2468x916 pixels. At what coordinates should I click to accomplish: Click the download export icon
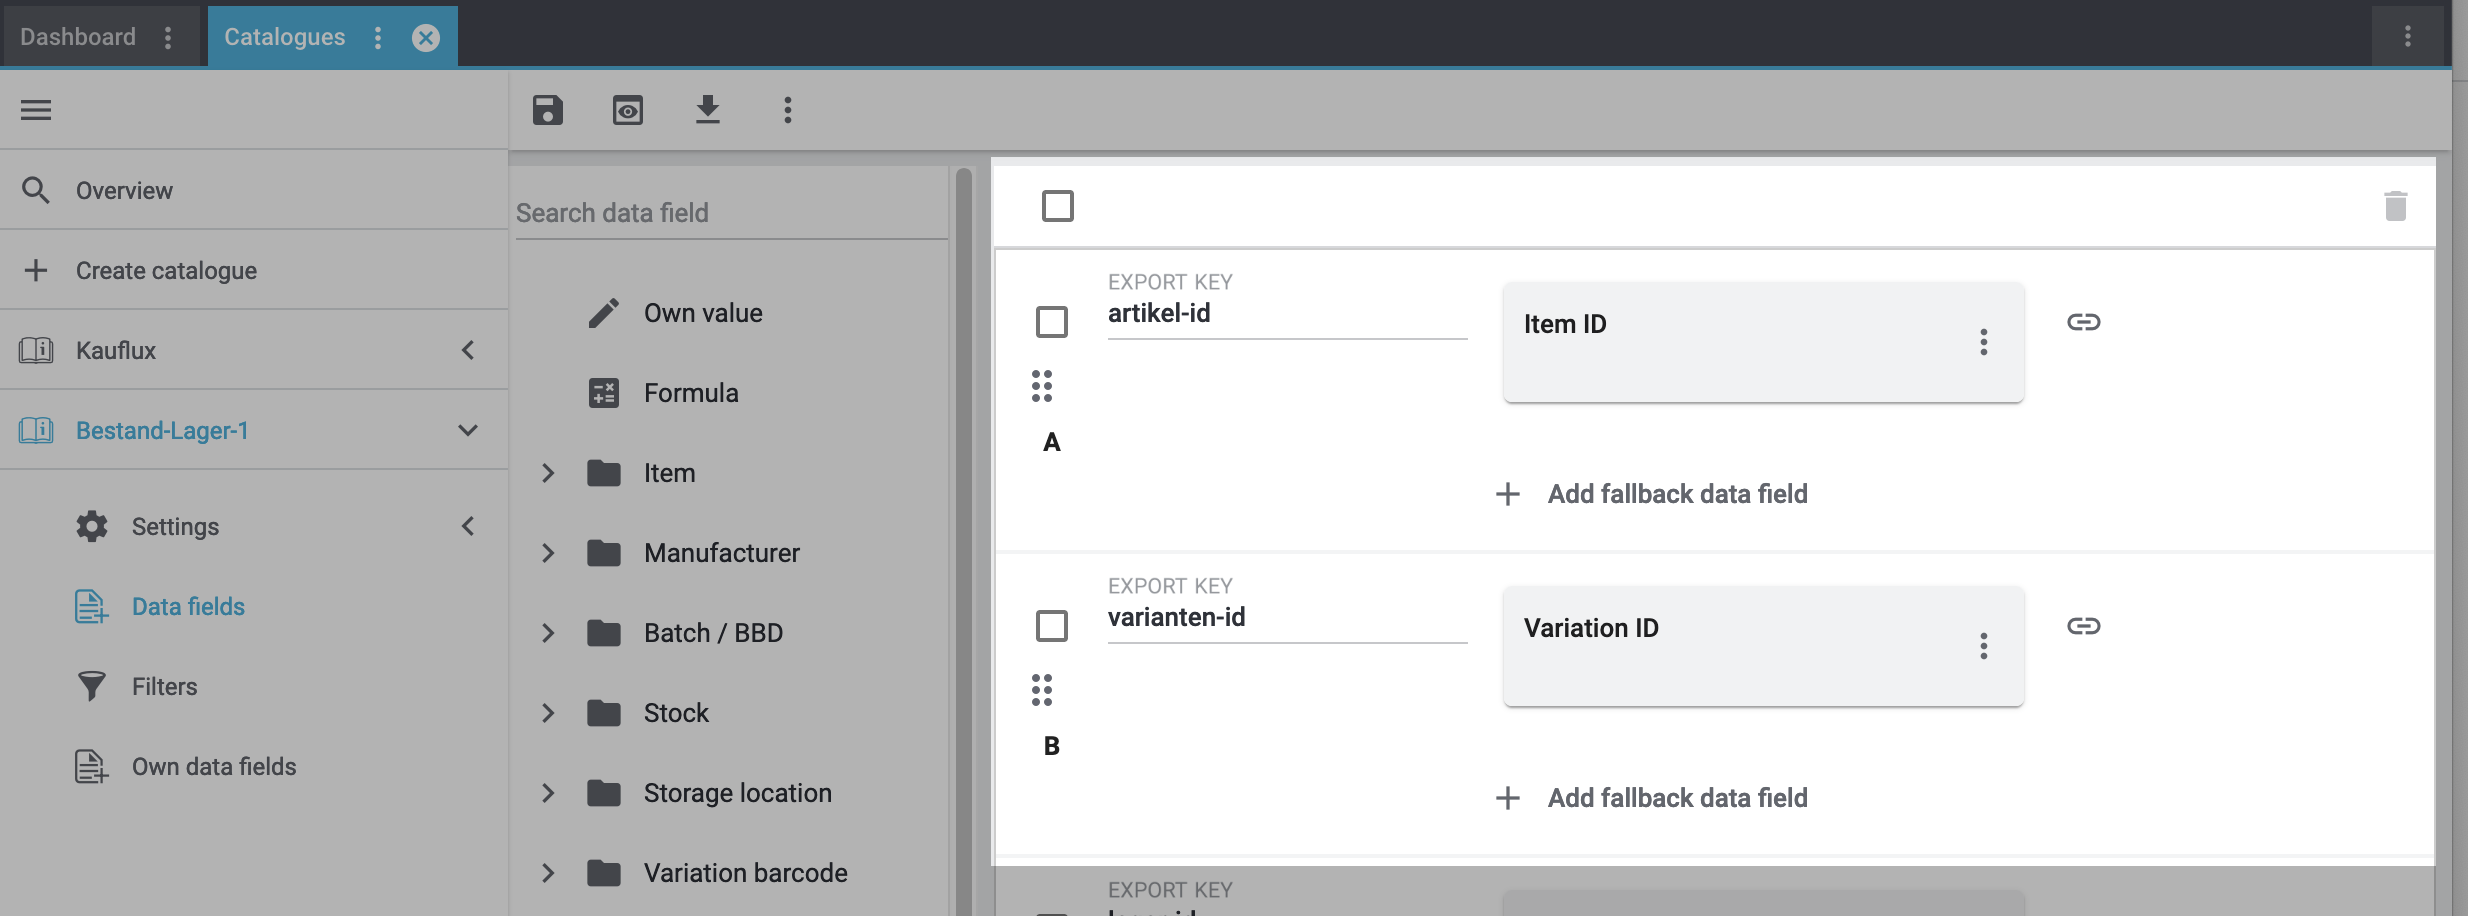click(708, 110)
